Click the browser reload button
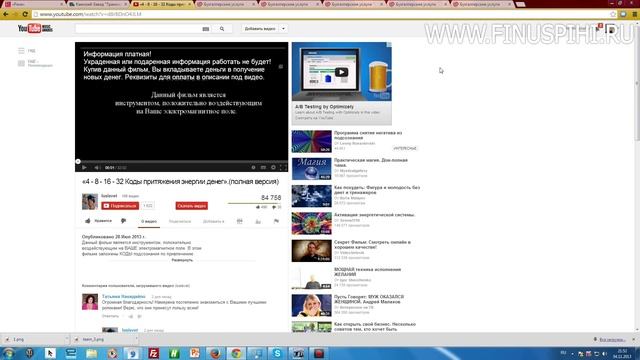Viewport: 640px width, 360px height. (x=25, y=14)
